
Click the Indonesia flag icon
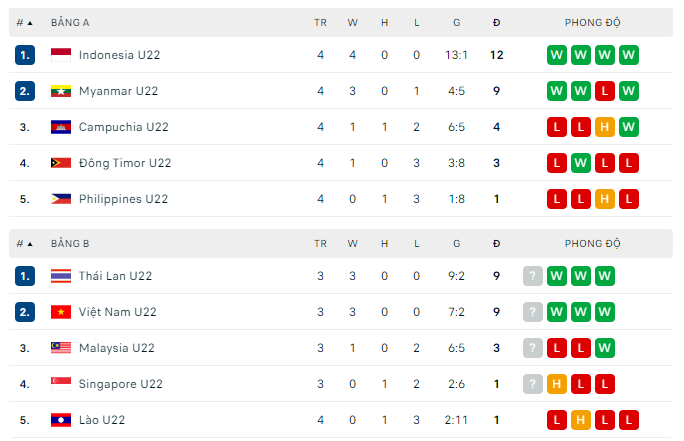[61, 55]
